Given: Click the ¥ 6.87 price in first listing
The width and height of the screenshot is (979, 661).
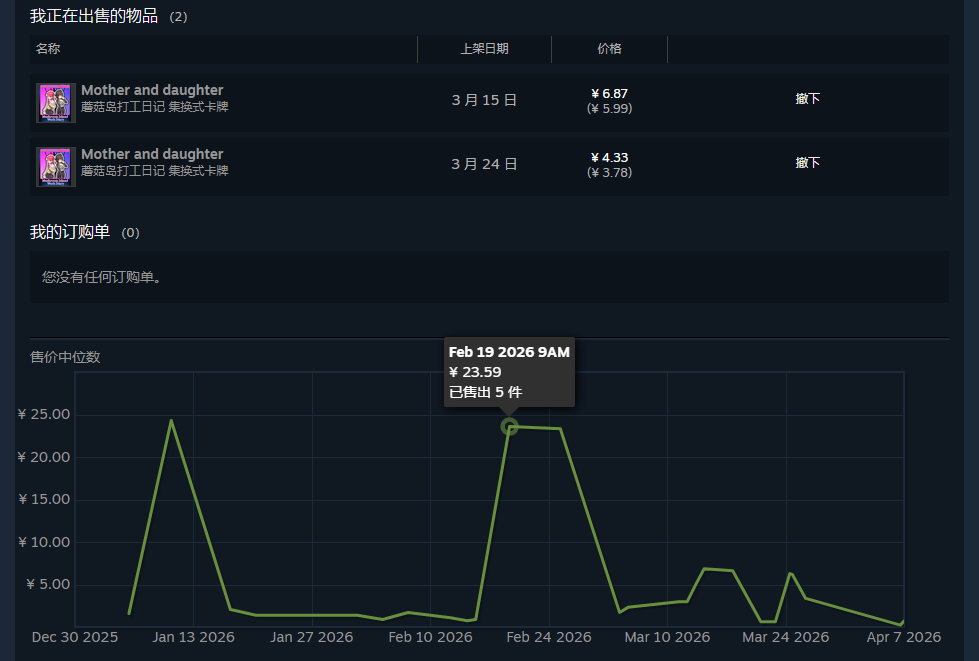Looking at the screenshot, I should click(x=609, y=94).
